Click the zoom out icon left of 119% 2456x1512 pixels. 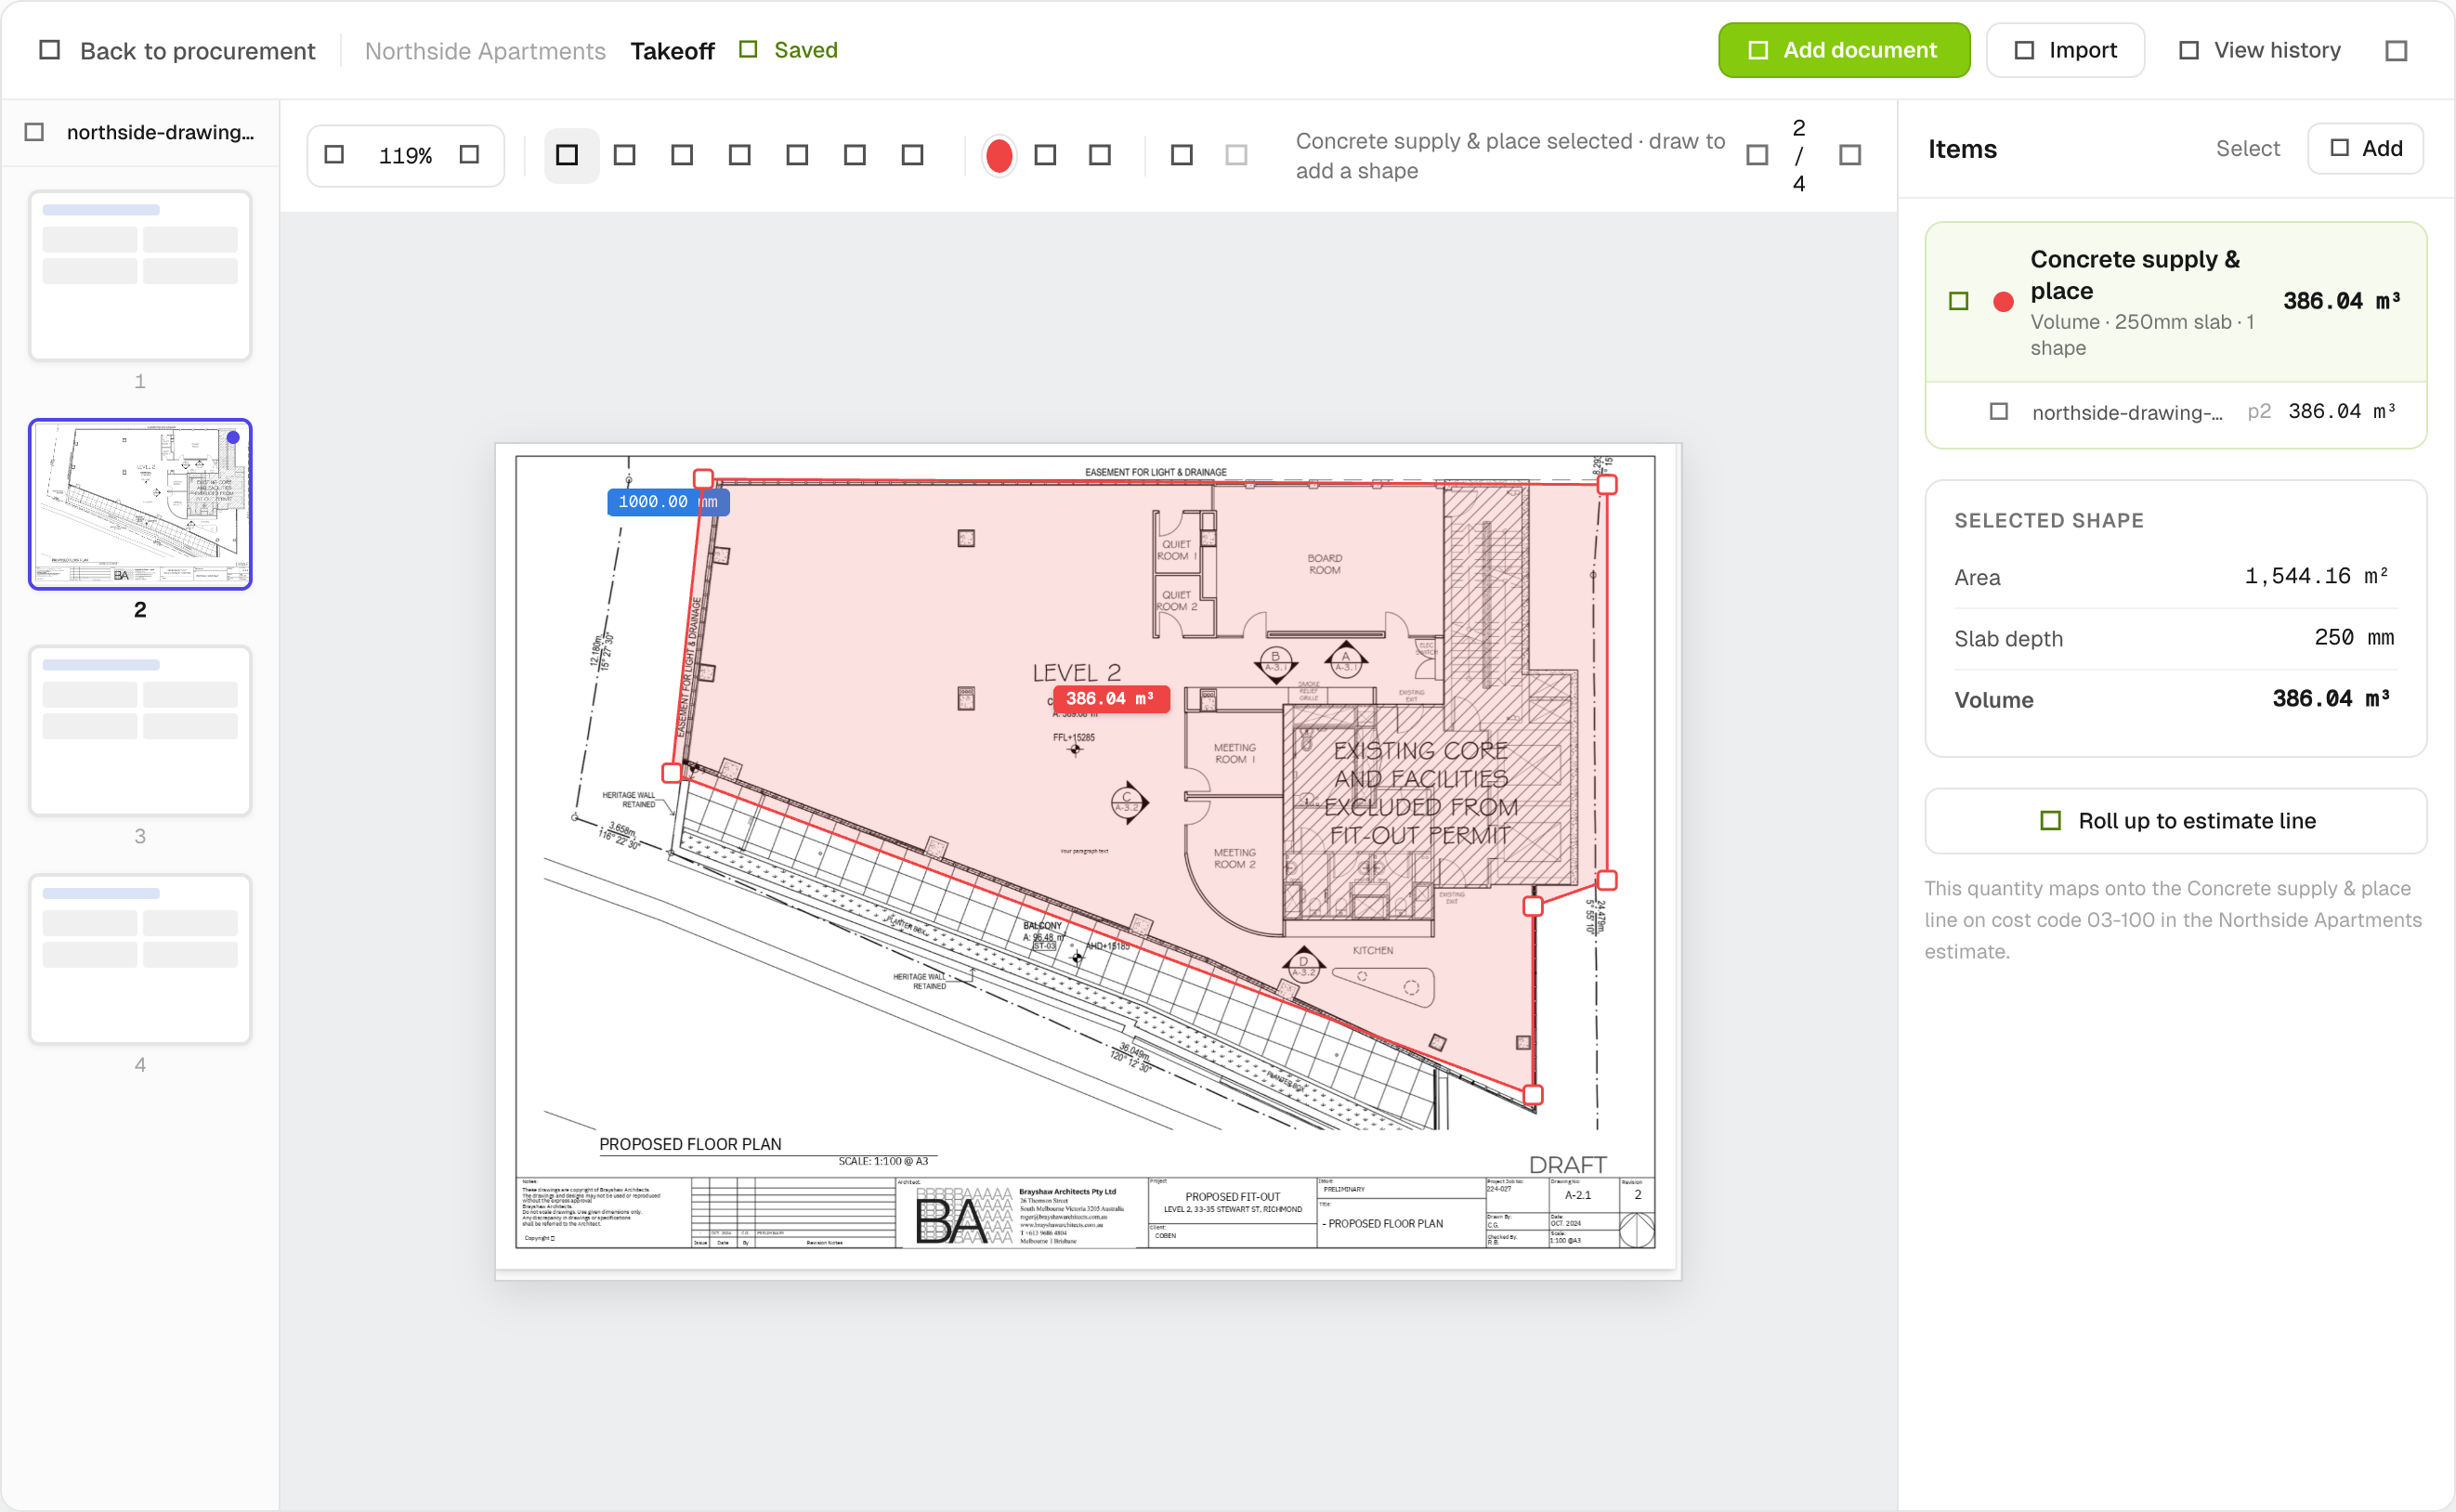[x=334, y=155]
